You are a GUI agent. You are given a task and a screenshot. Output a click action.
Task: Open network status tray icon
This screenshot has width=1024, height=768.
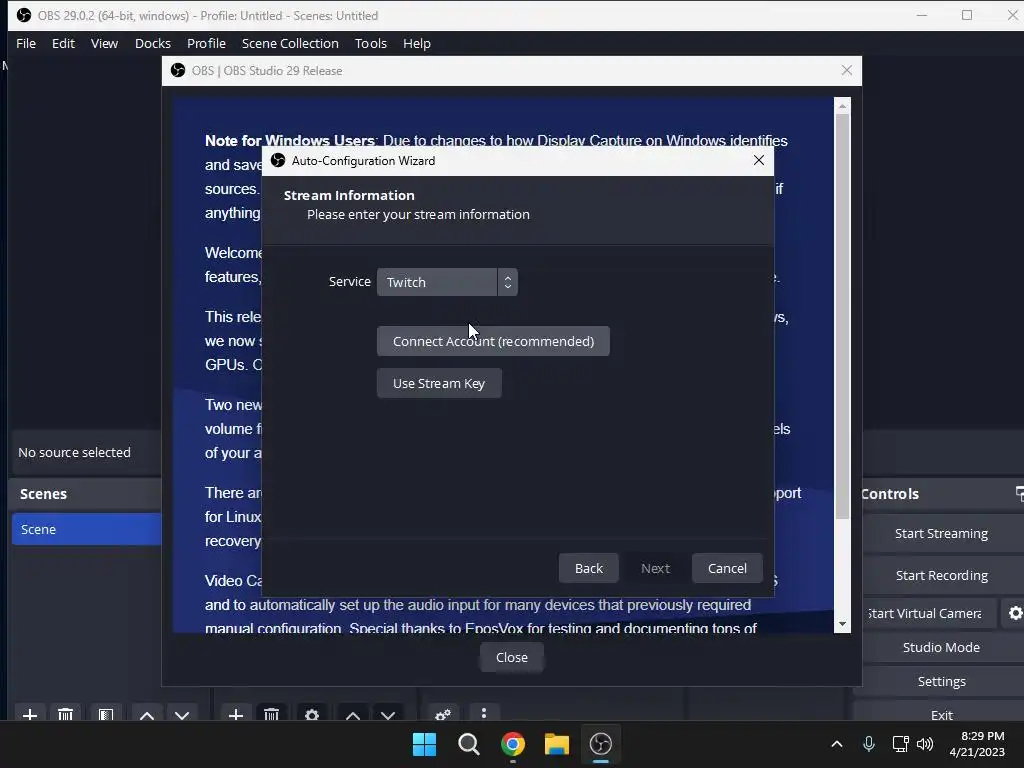point(901,744)
